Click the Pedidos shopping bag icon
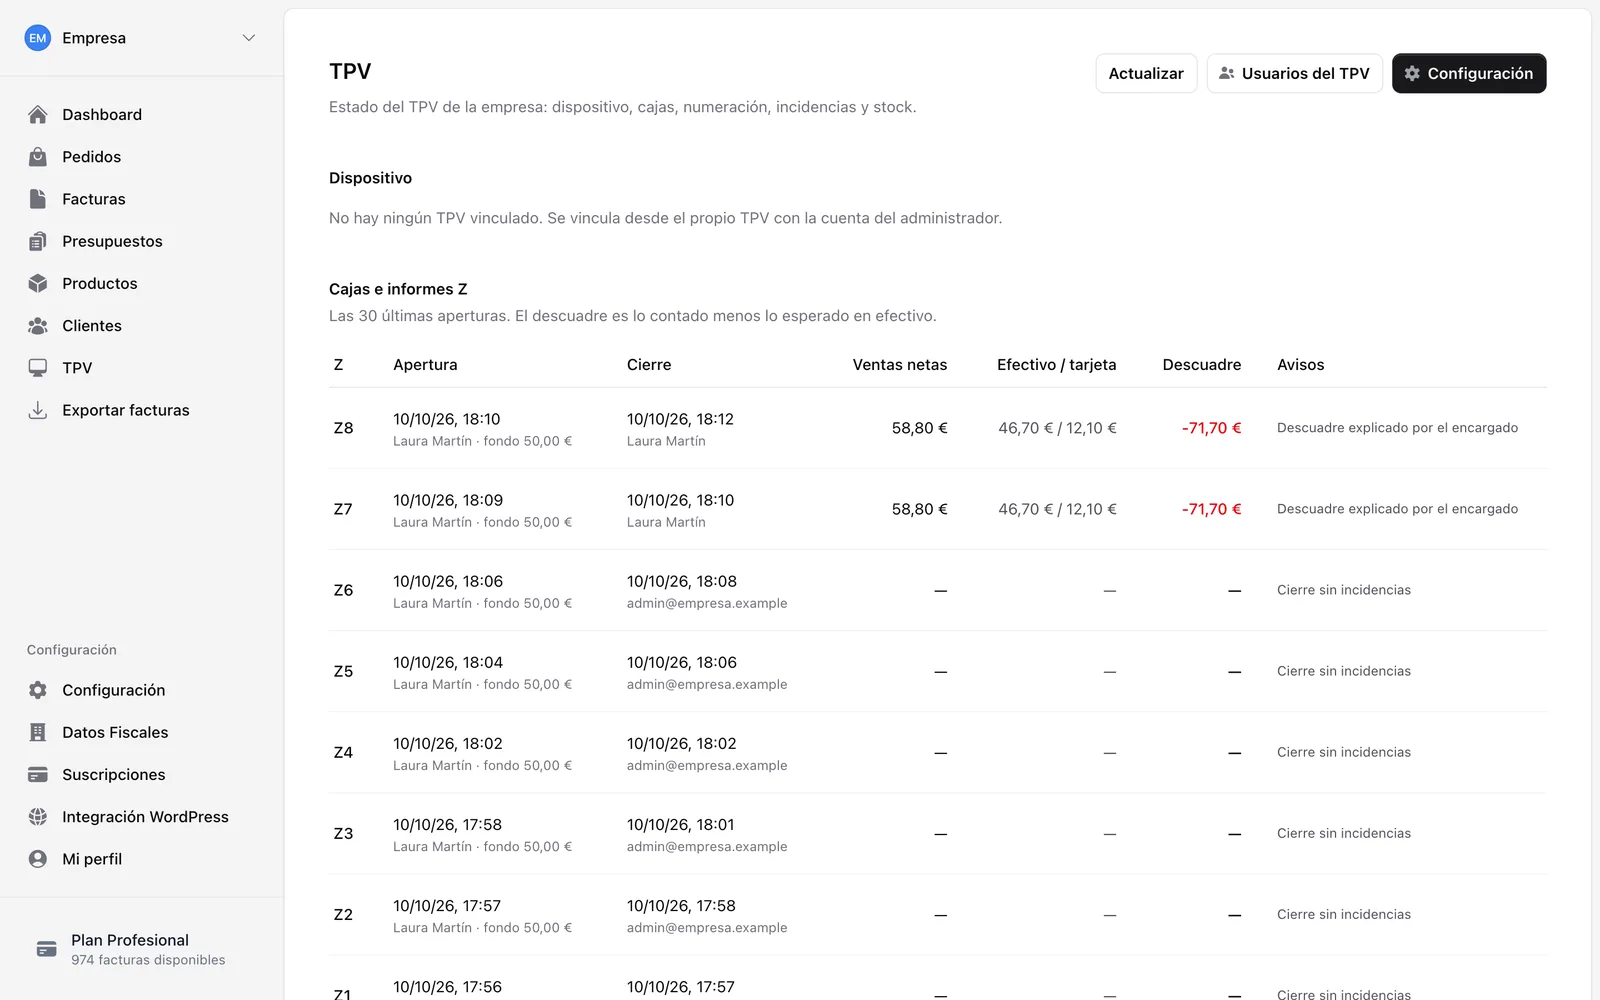The image size is (1600, 1000). coord(38,157)
